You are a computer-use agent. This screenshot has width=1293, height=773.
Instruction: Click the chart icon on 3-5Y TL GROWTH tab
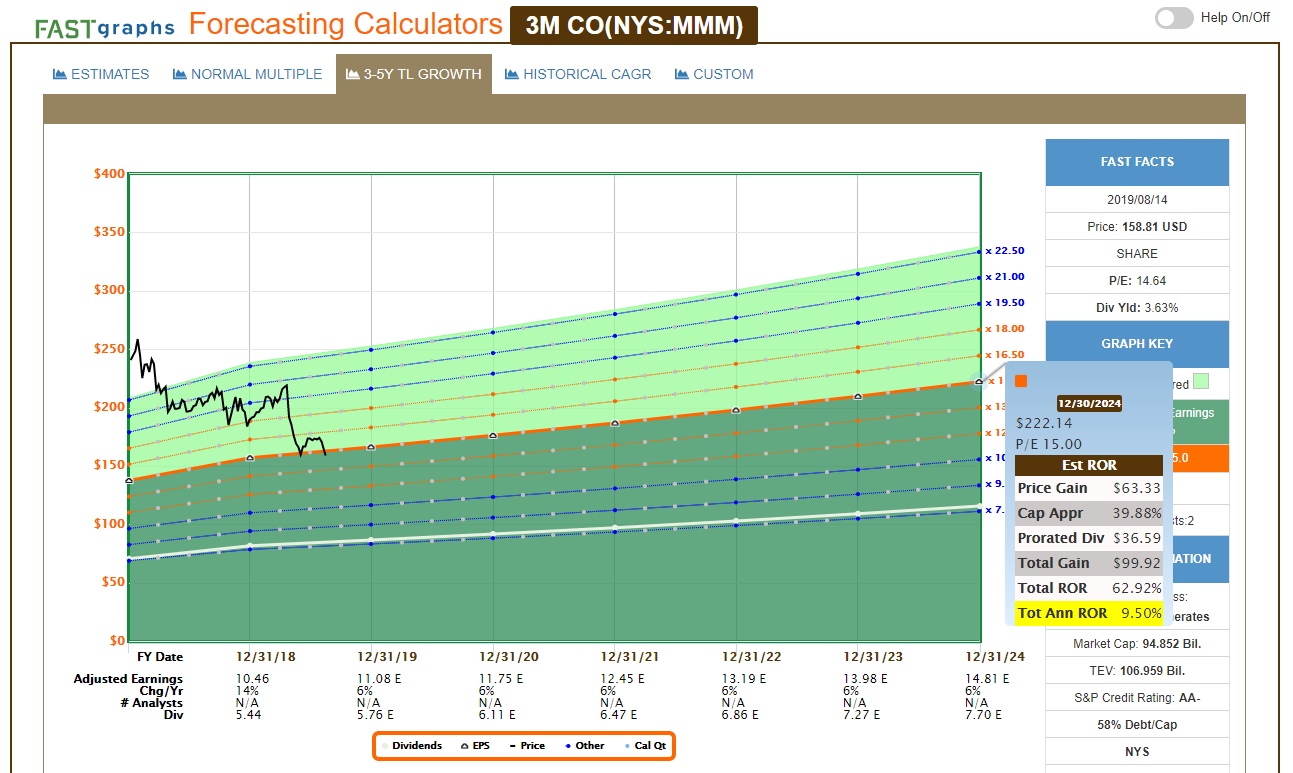click(353, 74)
